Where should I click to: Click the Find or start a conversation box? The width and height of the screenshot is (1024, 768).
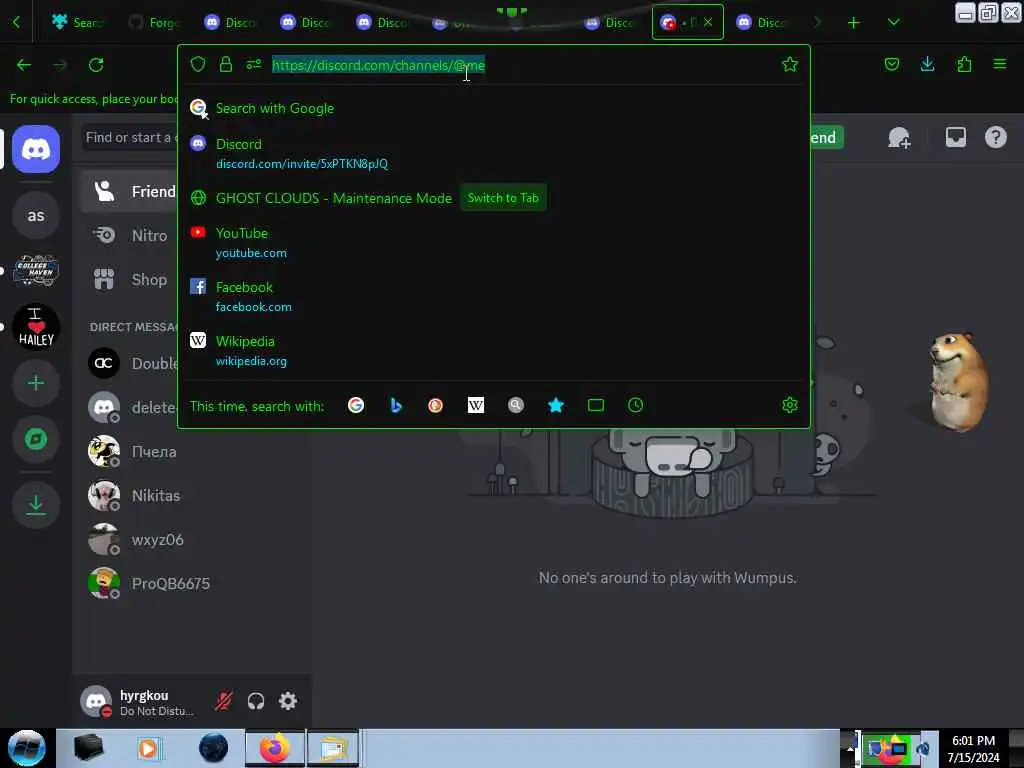(x=130, y=138)
